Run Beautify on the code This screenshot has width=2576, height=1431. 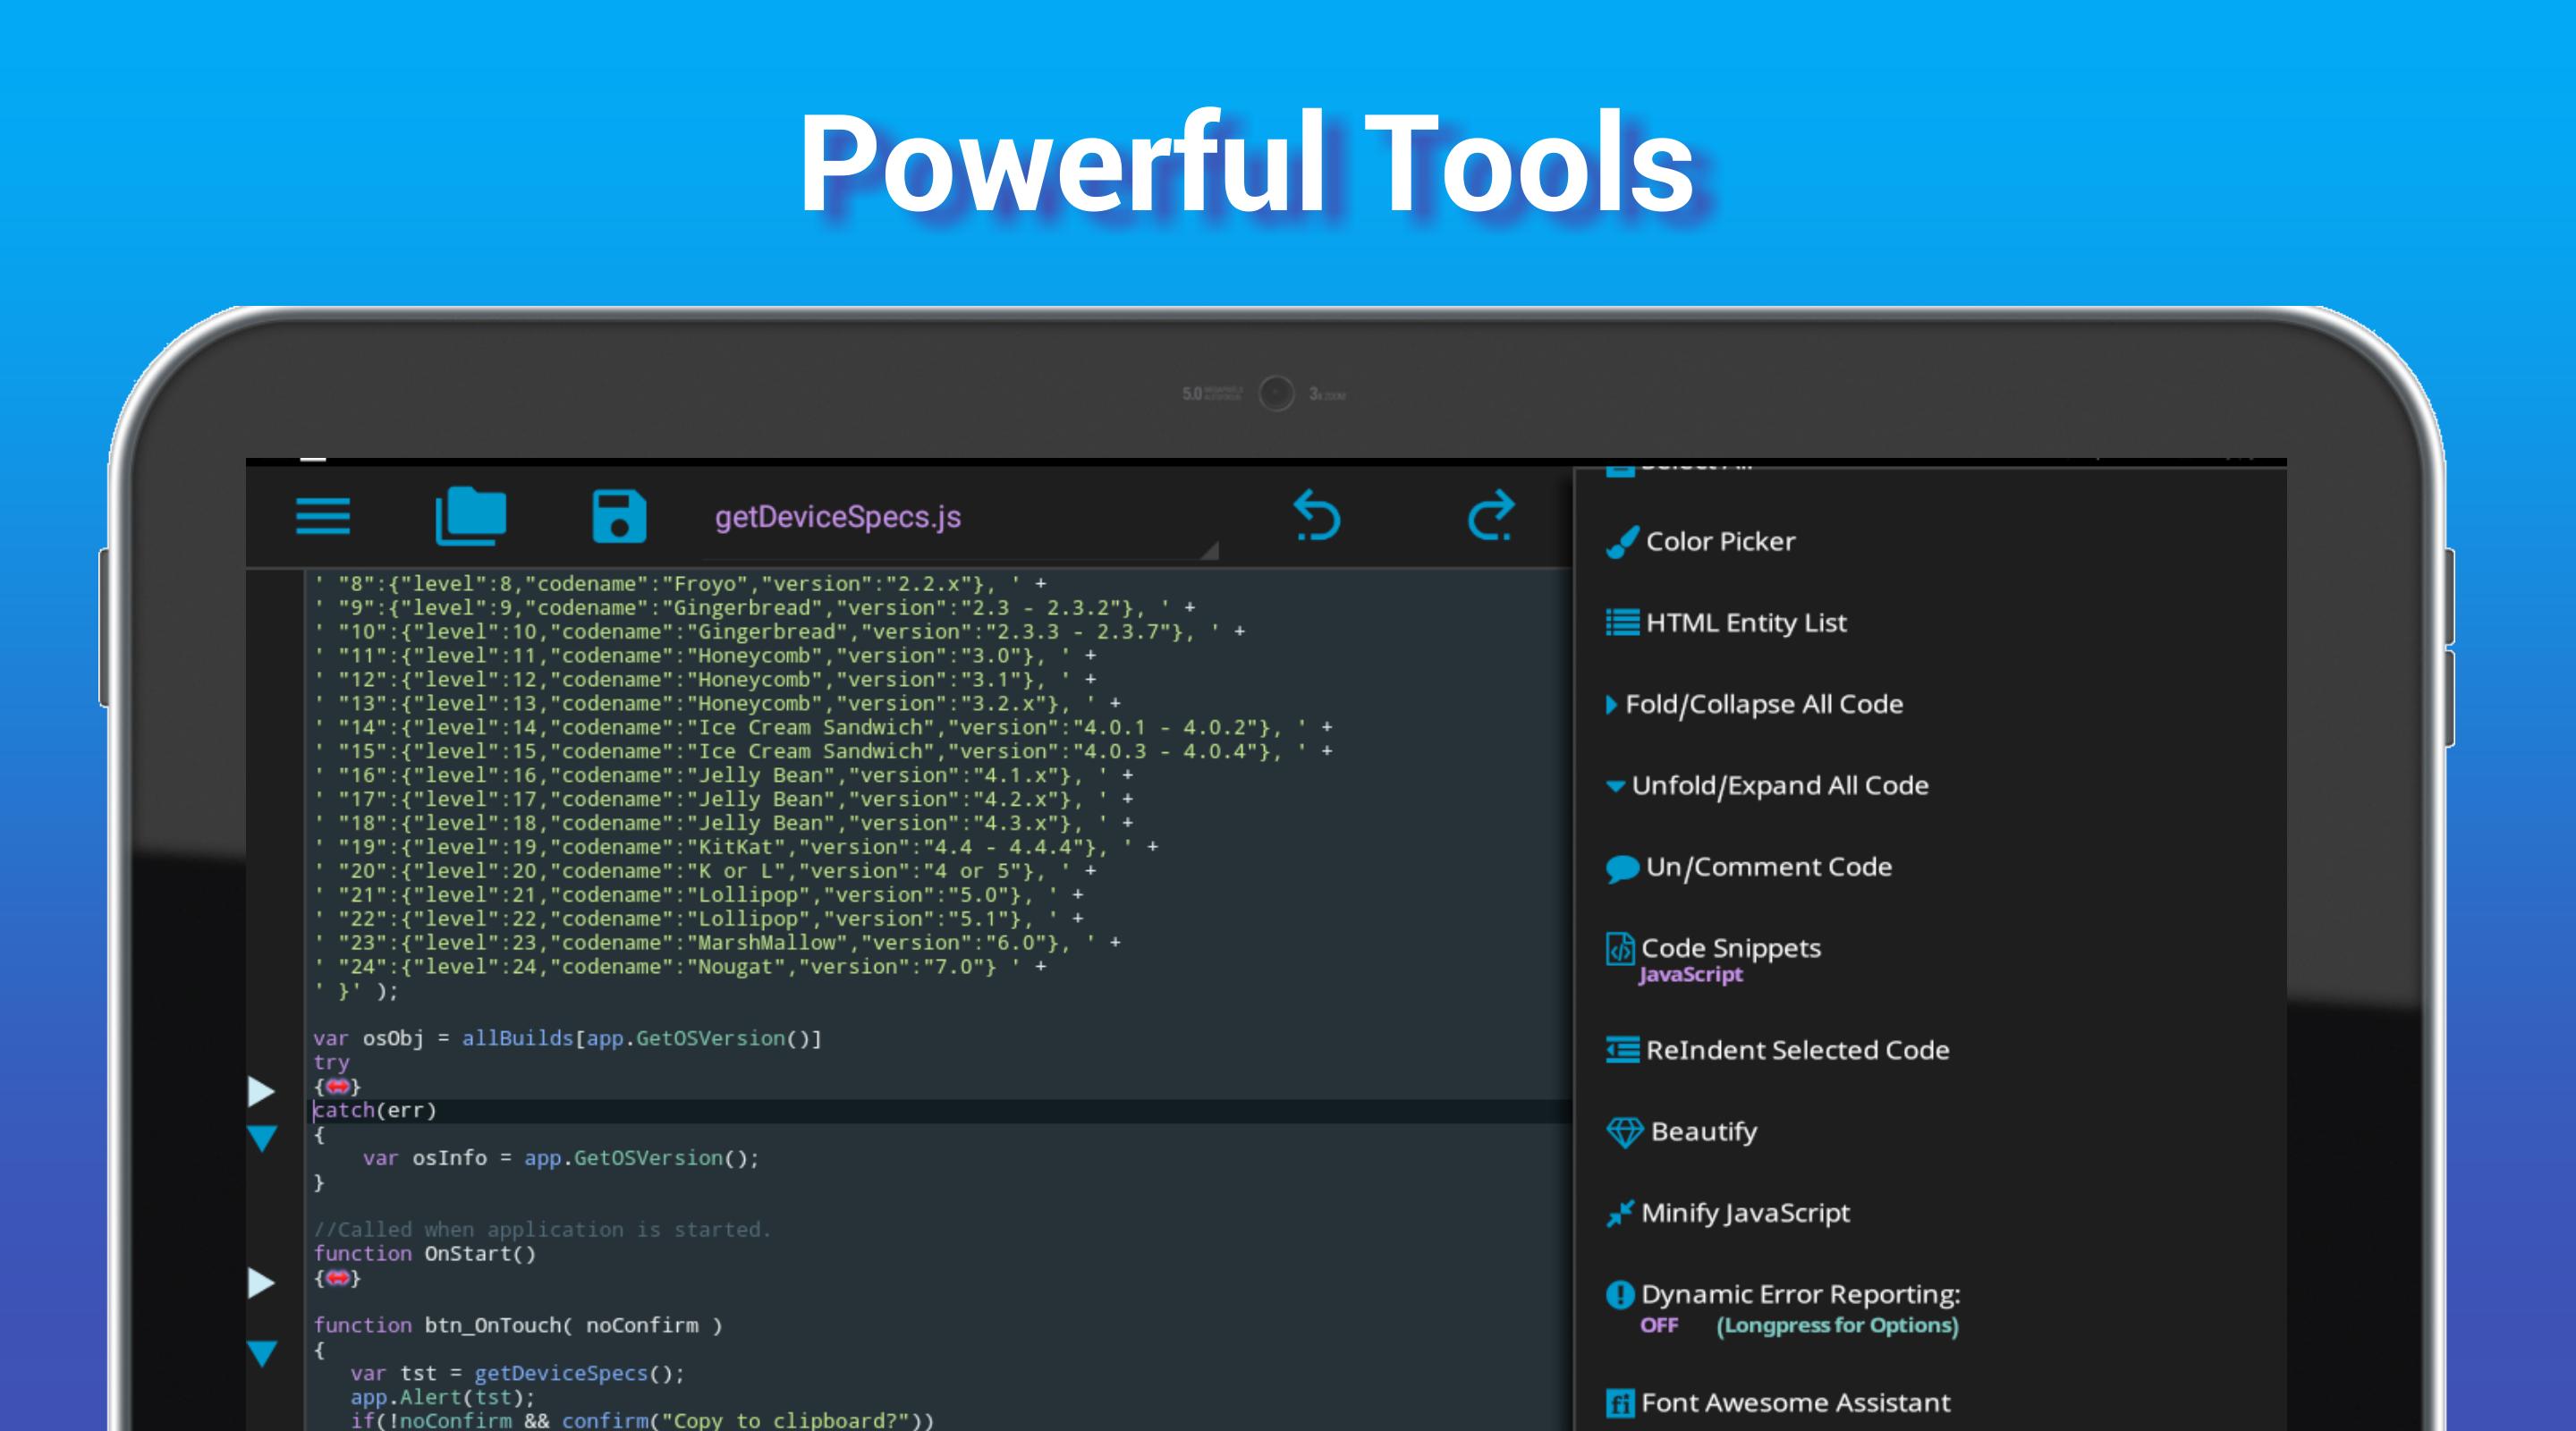[x=1703, y=1131]
